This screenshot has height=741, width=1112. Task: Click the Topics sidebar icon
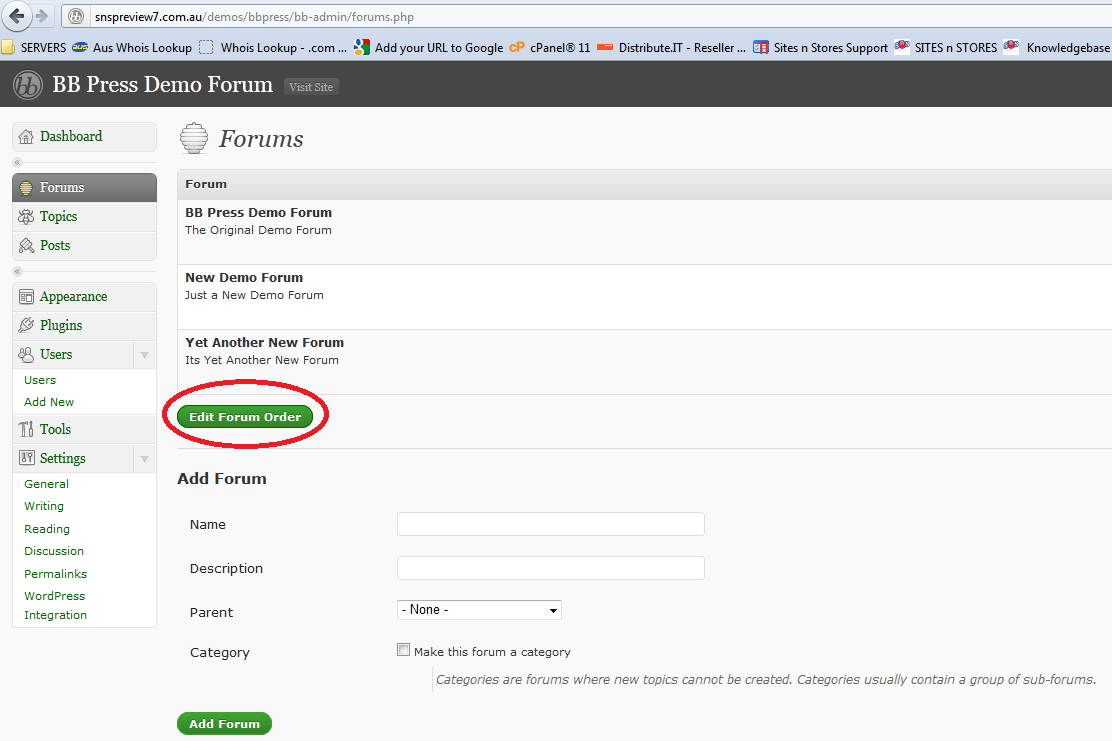26,216
